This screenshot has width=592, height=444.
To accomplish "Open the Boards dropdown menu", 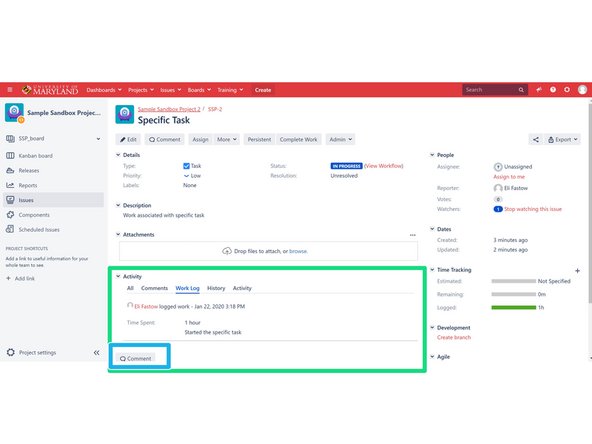I will pos(199,90).
